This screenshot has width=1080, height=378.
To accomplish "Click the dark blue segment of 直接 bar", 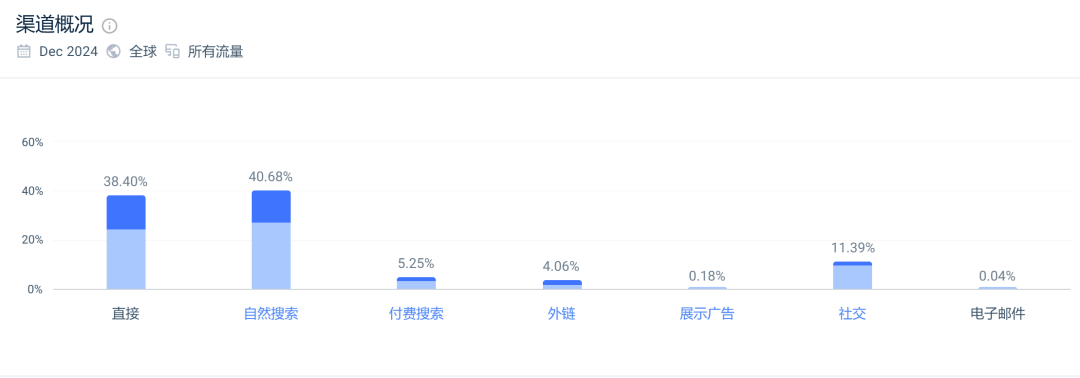I will coord(126,213).
